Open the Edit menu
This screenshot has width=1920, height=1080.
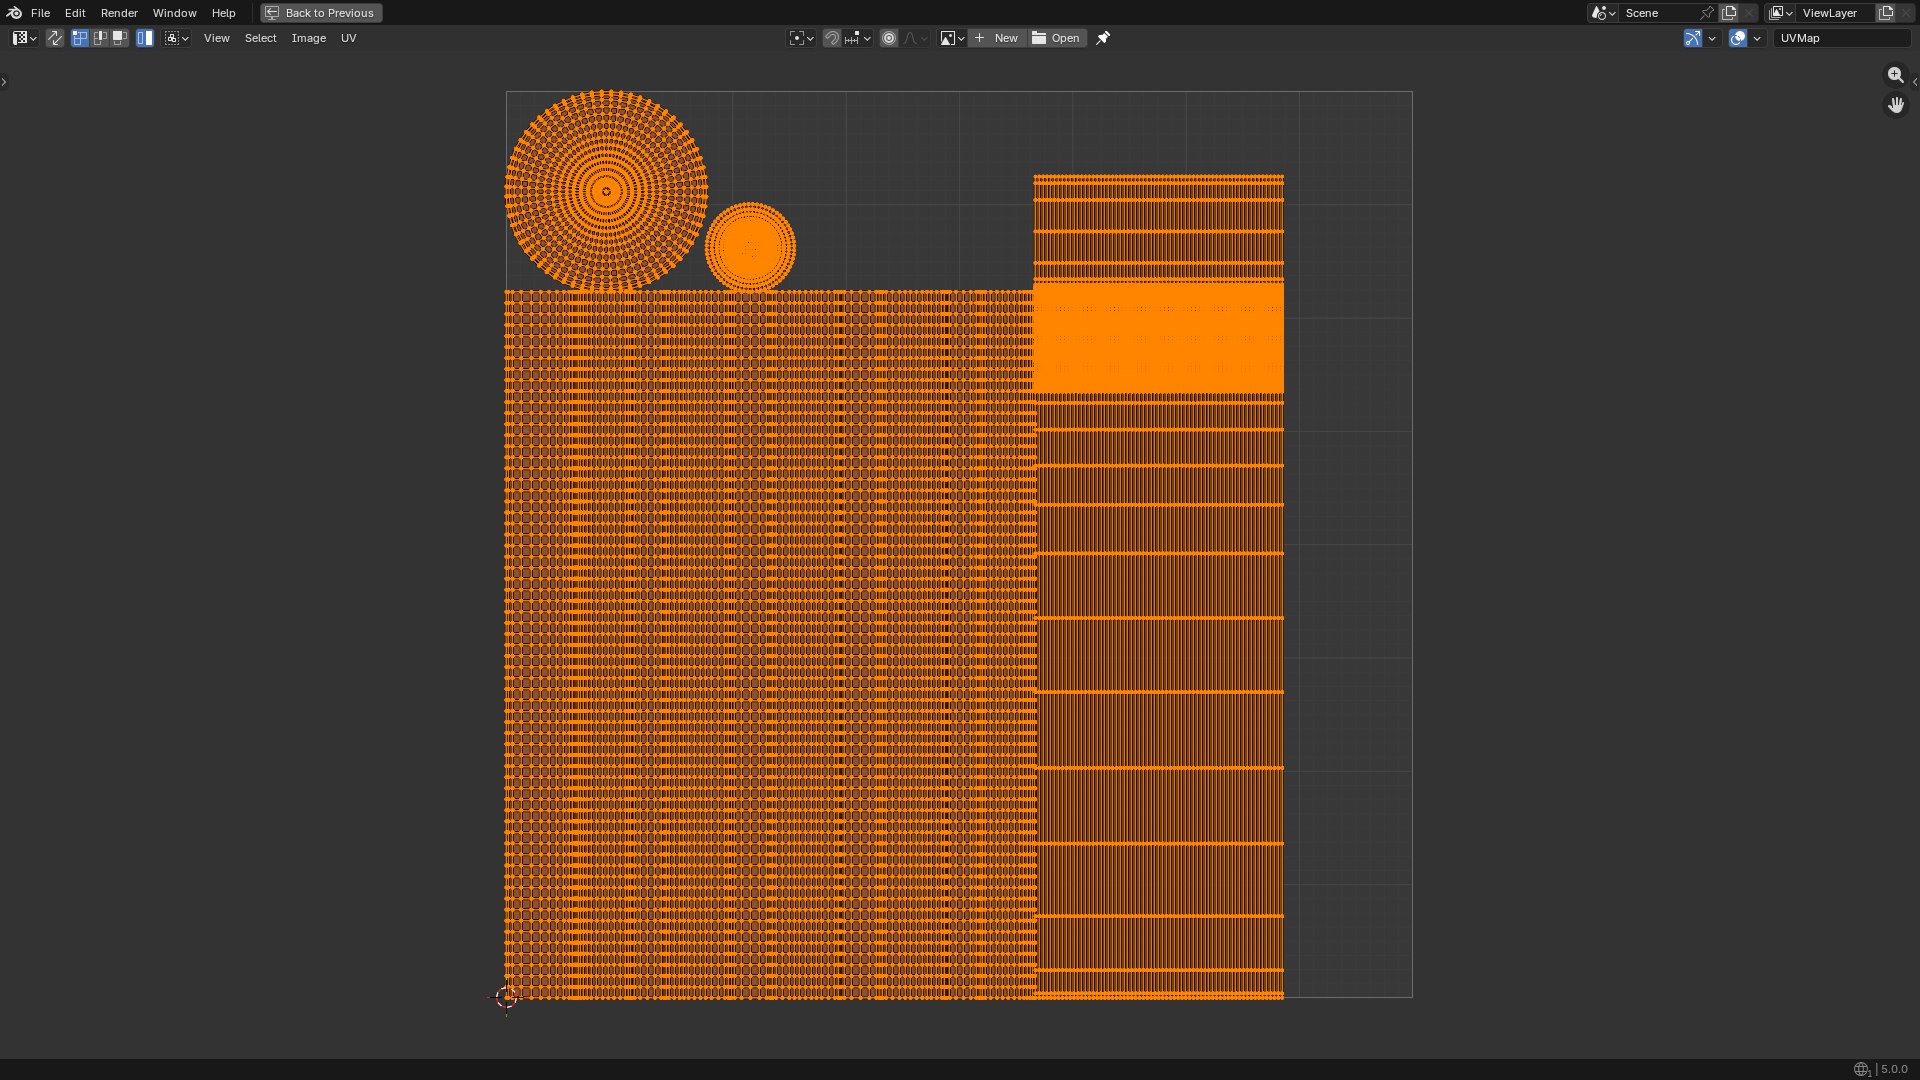(x=75, y=13)
